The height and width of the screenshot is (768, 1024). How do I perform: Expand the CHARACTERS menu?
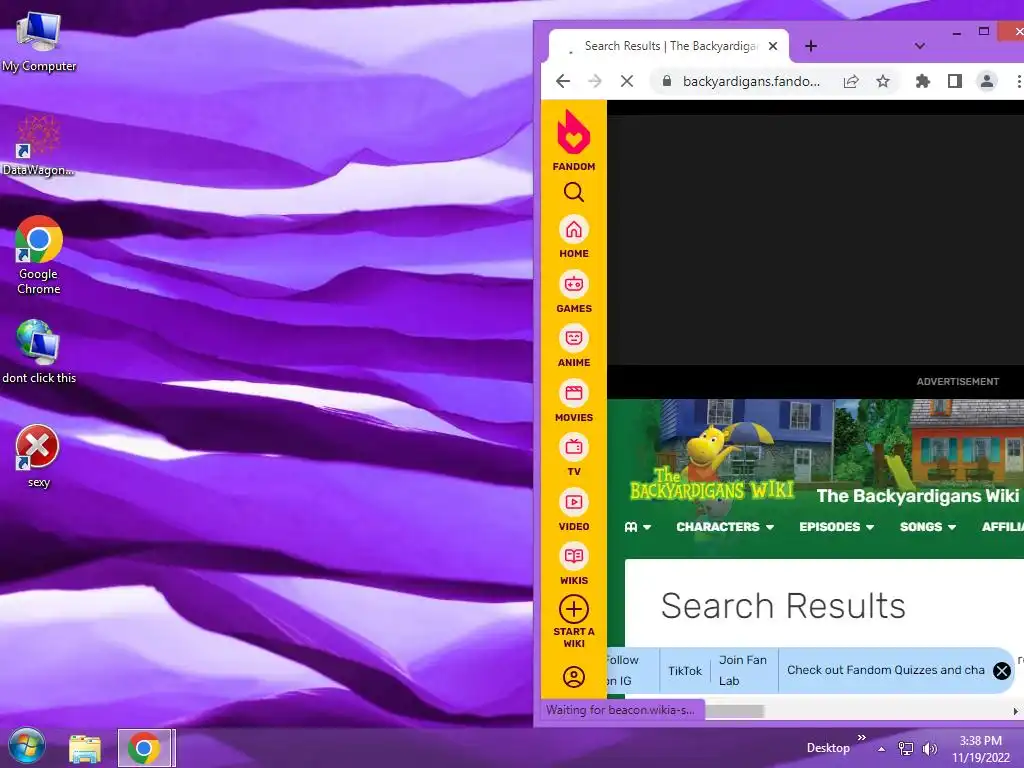point(725,526)
